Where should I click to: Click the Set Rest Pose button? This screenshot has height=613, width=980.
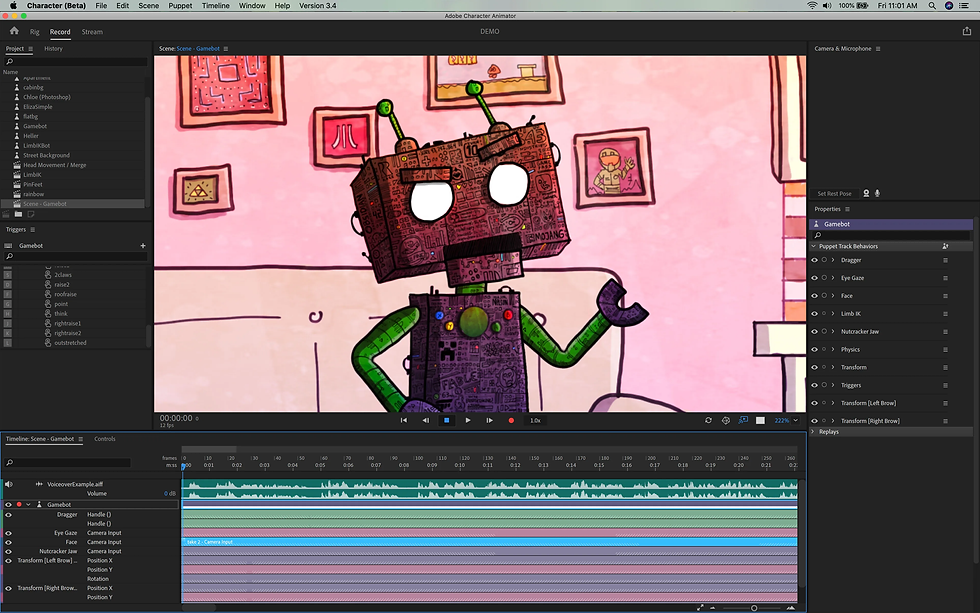click(834, 194)
